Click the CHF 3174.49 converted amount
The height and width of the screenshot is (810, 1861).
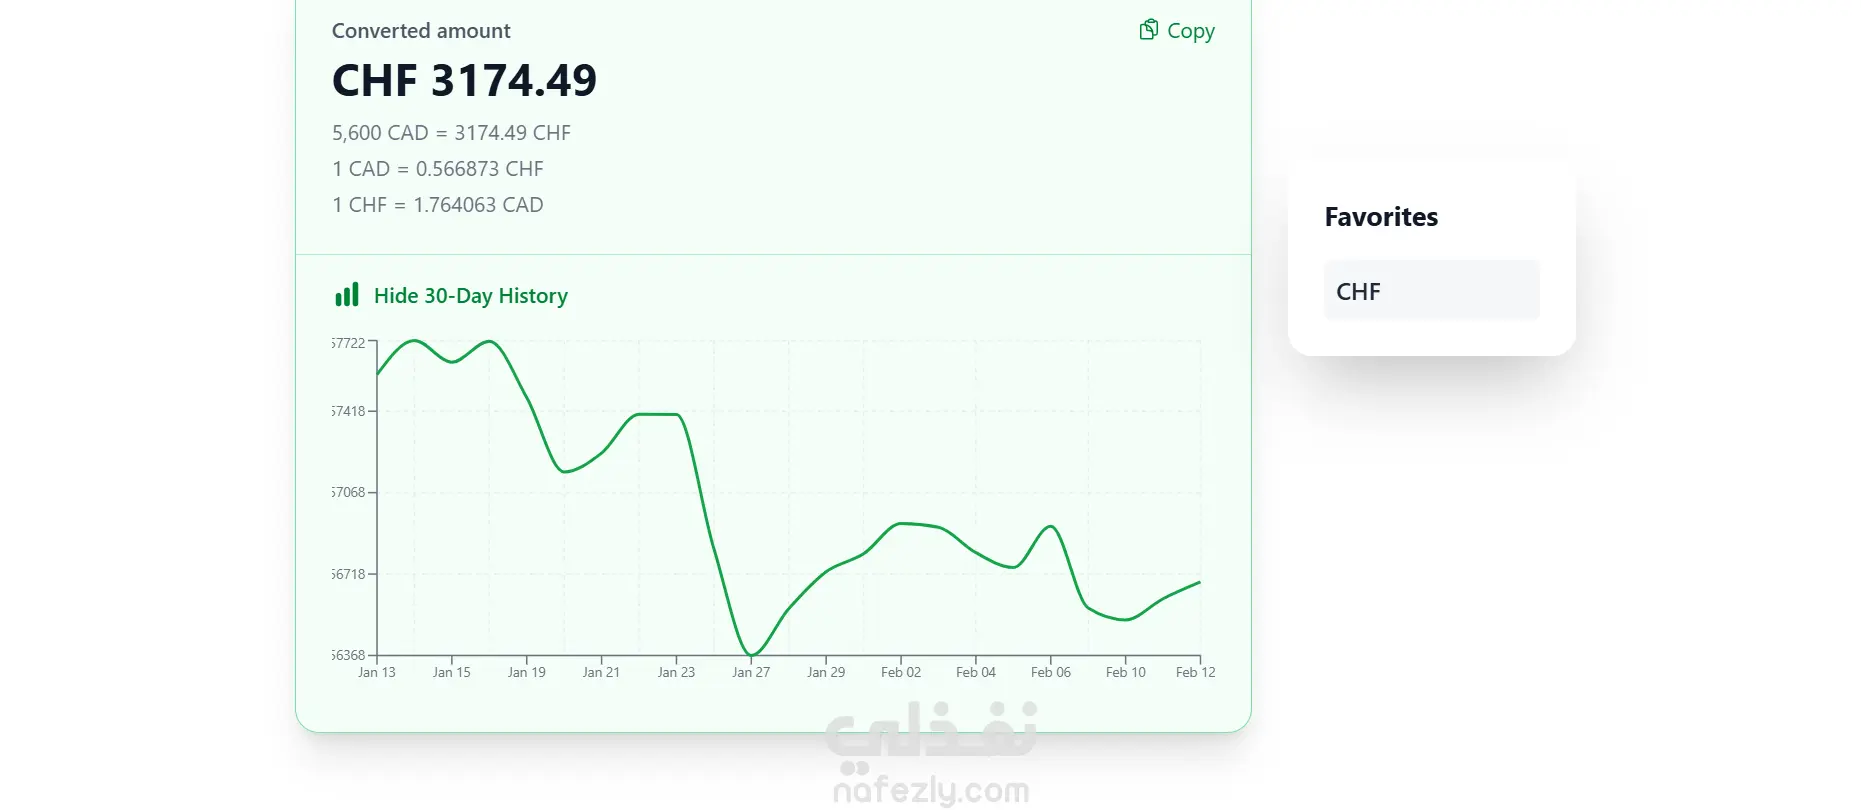click(x=464, y=81)
